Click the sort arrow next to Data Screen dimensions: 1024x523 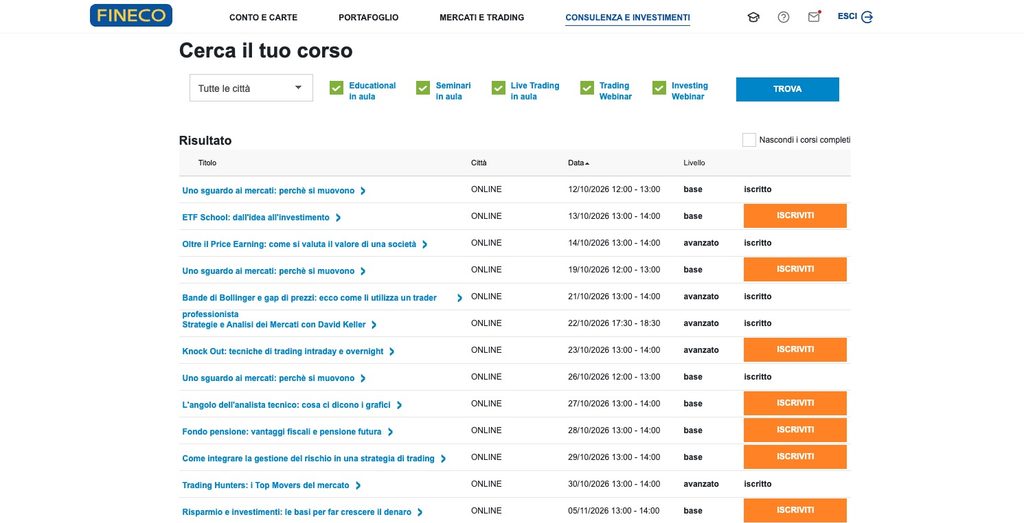[x=587, y=163]
